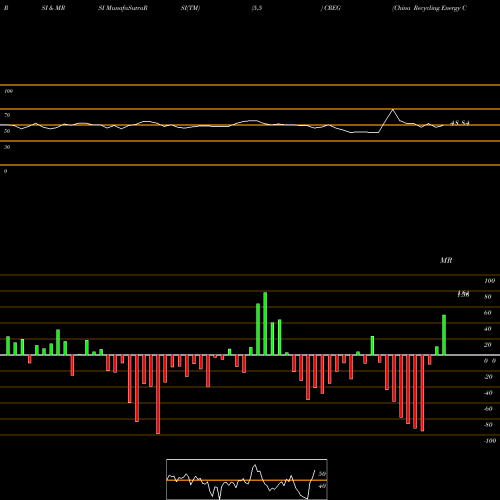
Task: Click the 'MR' panel label
Action: point(446,260)
